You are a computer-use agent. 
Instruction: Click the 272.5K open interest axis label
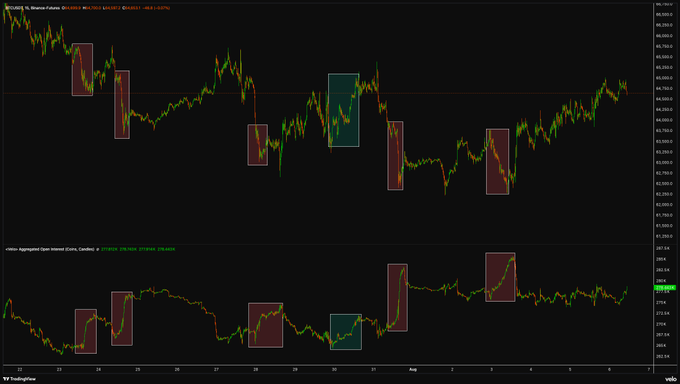tap(663, 313)
